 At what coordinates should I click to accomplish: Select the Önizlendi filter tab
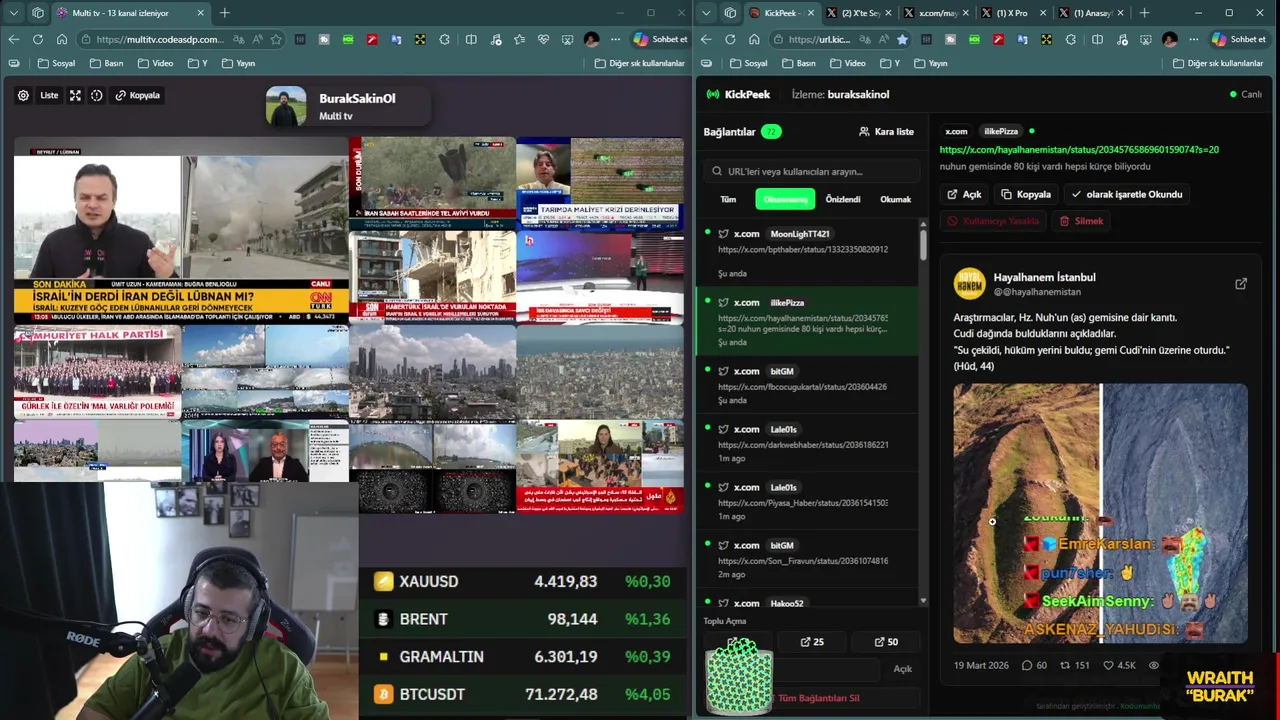pyautogui.click(x=843, y=199)
